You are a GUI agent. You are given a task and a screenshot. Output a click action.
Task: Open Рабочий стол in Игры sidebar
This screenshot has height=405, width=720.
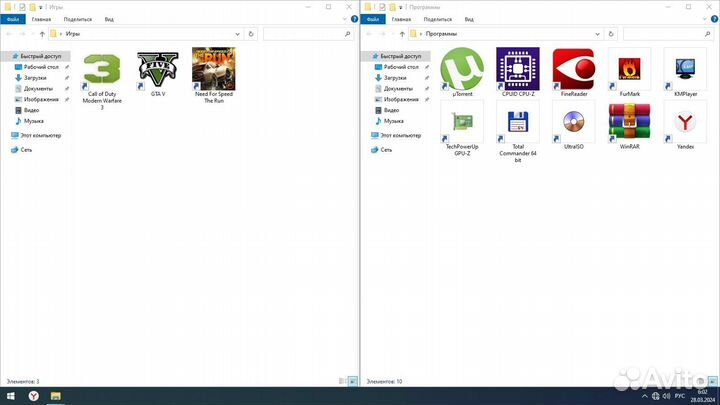pyautogui.click(x=41, y=67)
